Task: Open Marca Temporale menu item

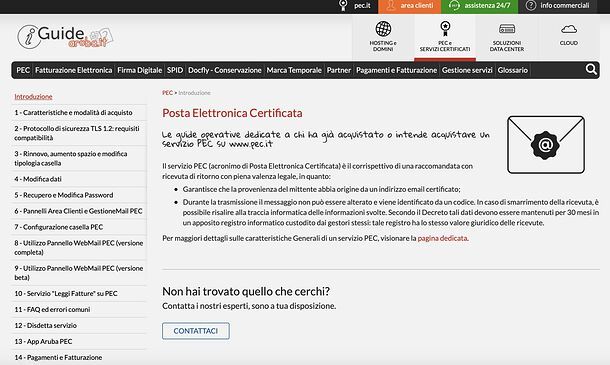Action: (x=294, y=70)
